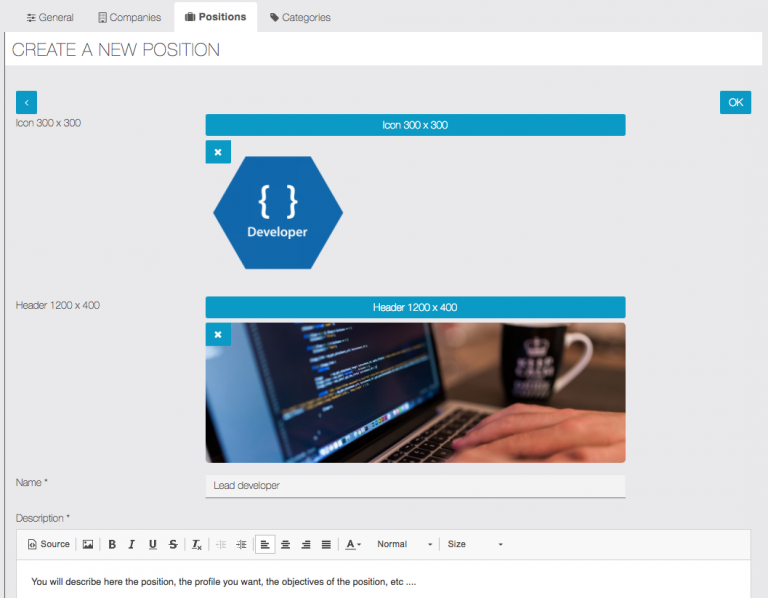Open the text color picker
Screen dimensions: 768x598
tap(353, 544)
